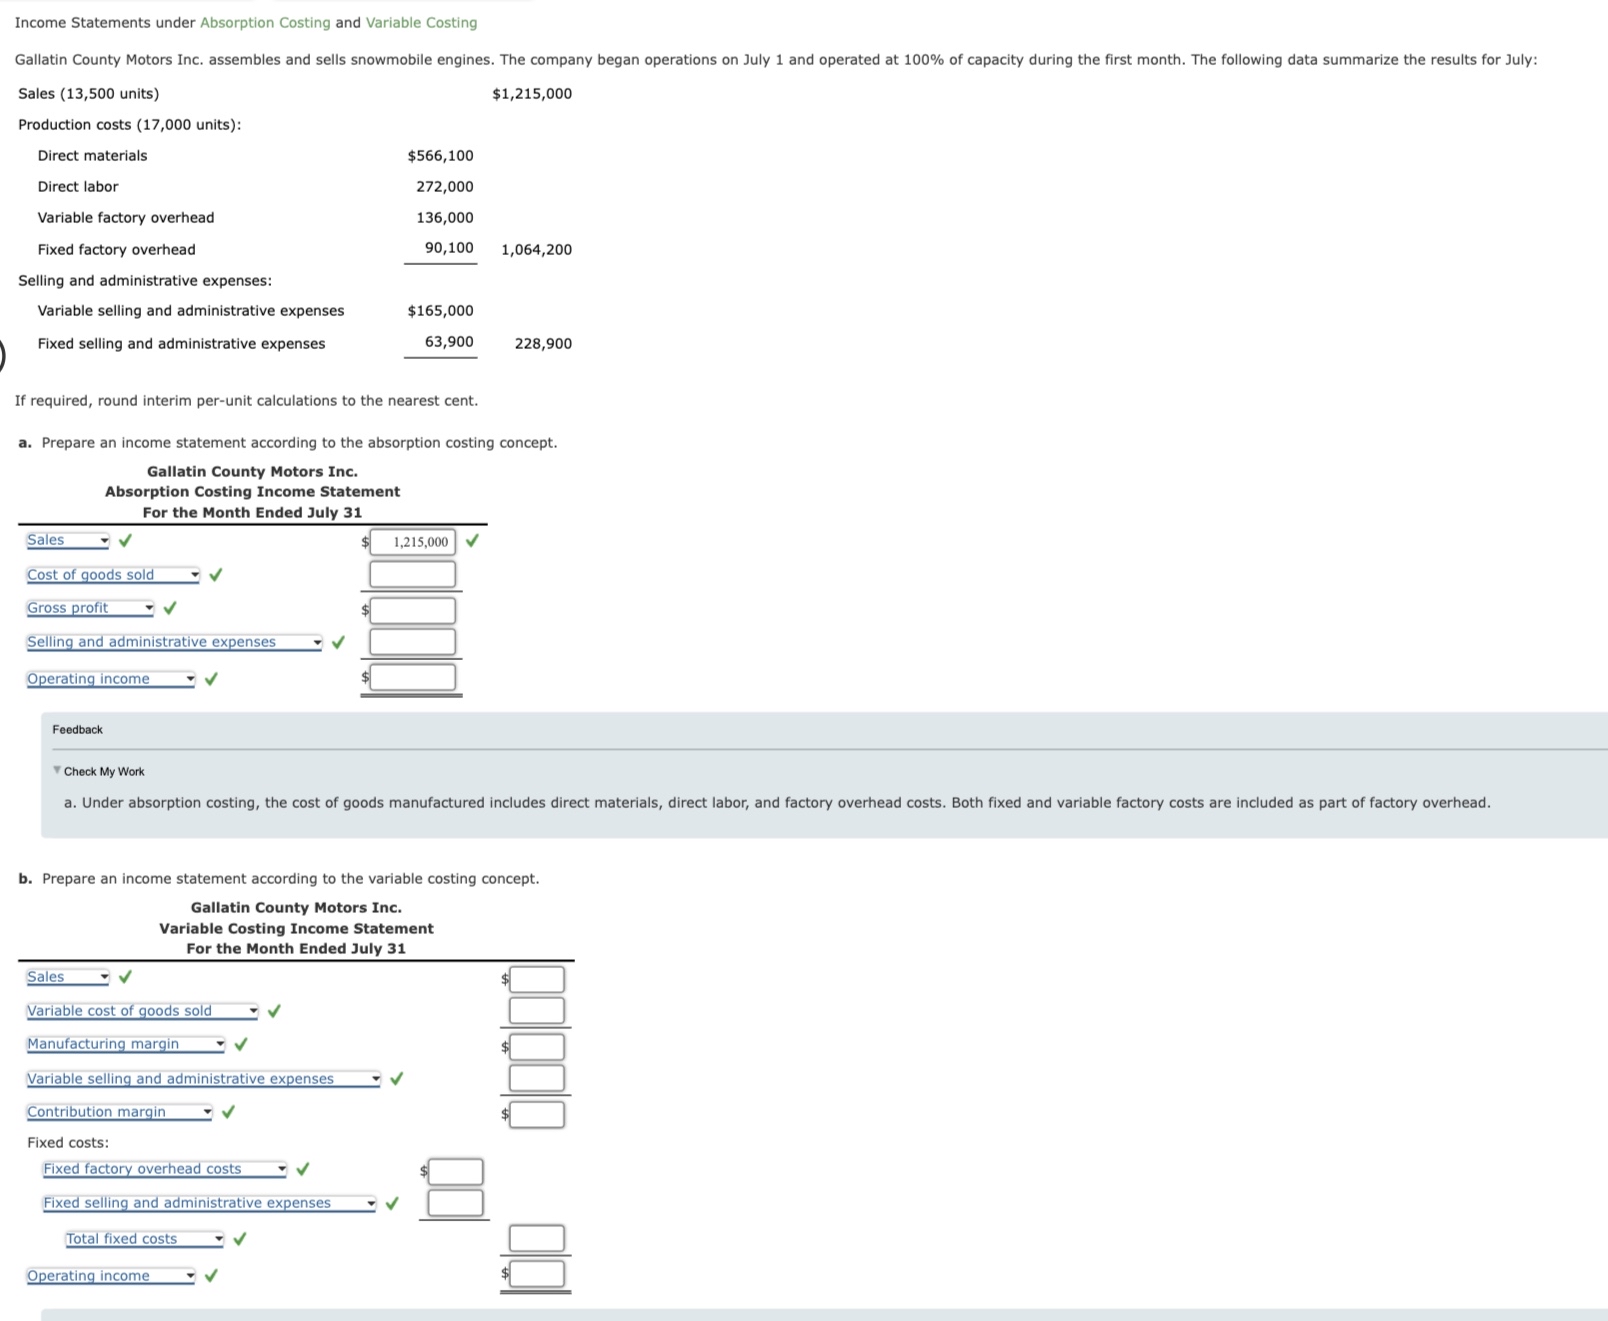Open the Contribution margin dropdown
Image resolution: width=1608 pixels, height=1321 pixels.
tap(119, 1112)
